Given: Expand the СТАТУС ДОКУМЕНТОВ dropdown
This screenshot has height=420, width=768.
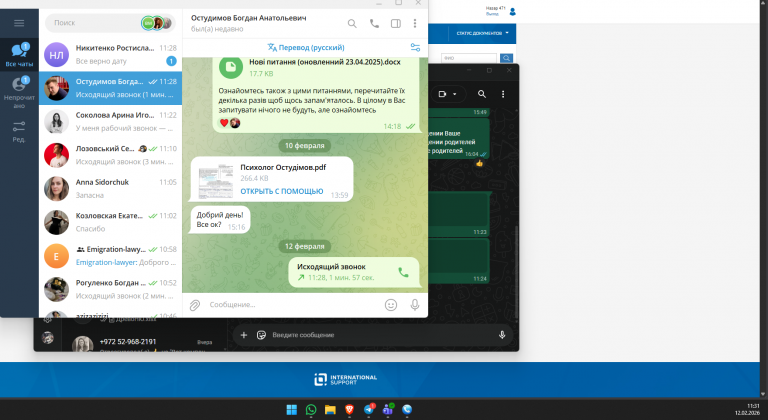Looking at the screenshot, I should tap(482, 33).
